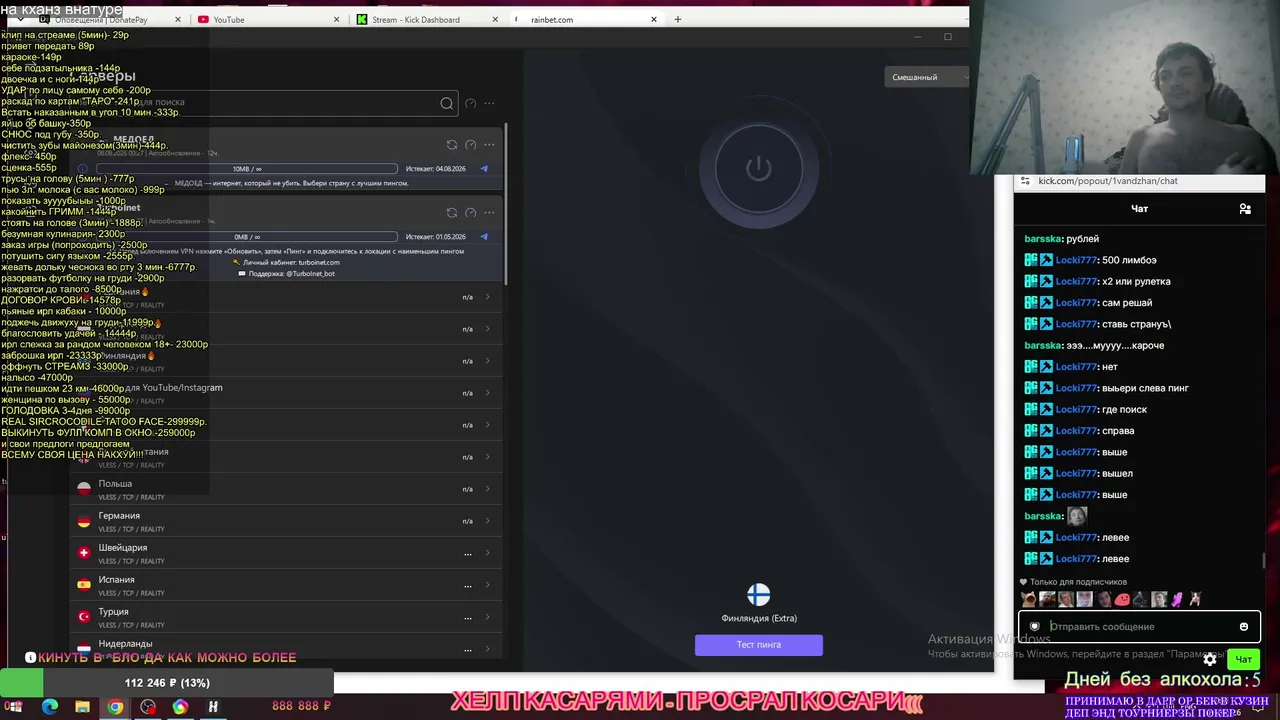This screenshot has height=720, width=1280.
Task: Switch to the rainbet.com browser tab
Action: point(588,19)
